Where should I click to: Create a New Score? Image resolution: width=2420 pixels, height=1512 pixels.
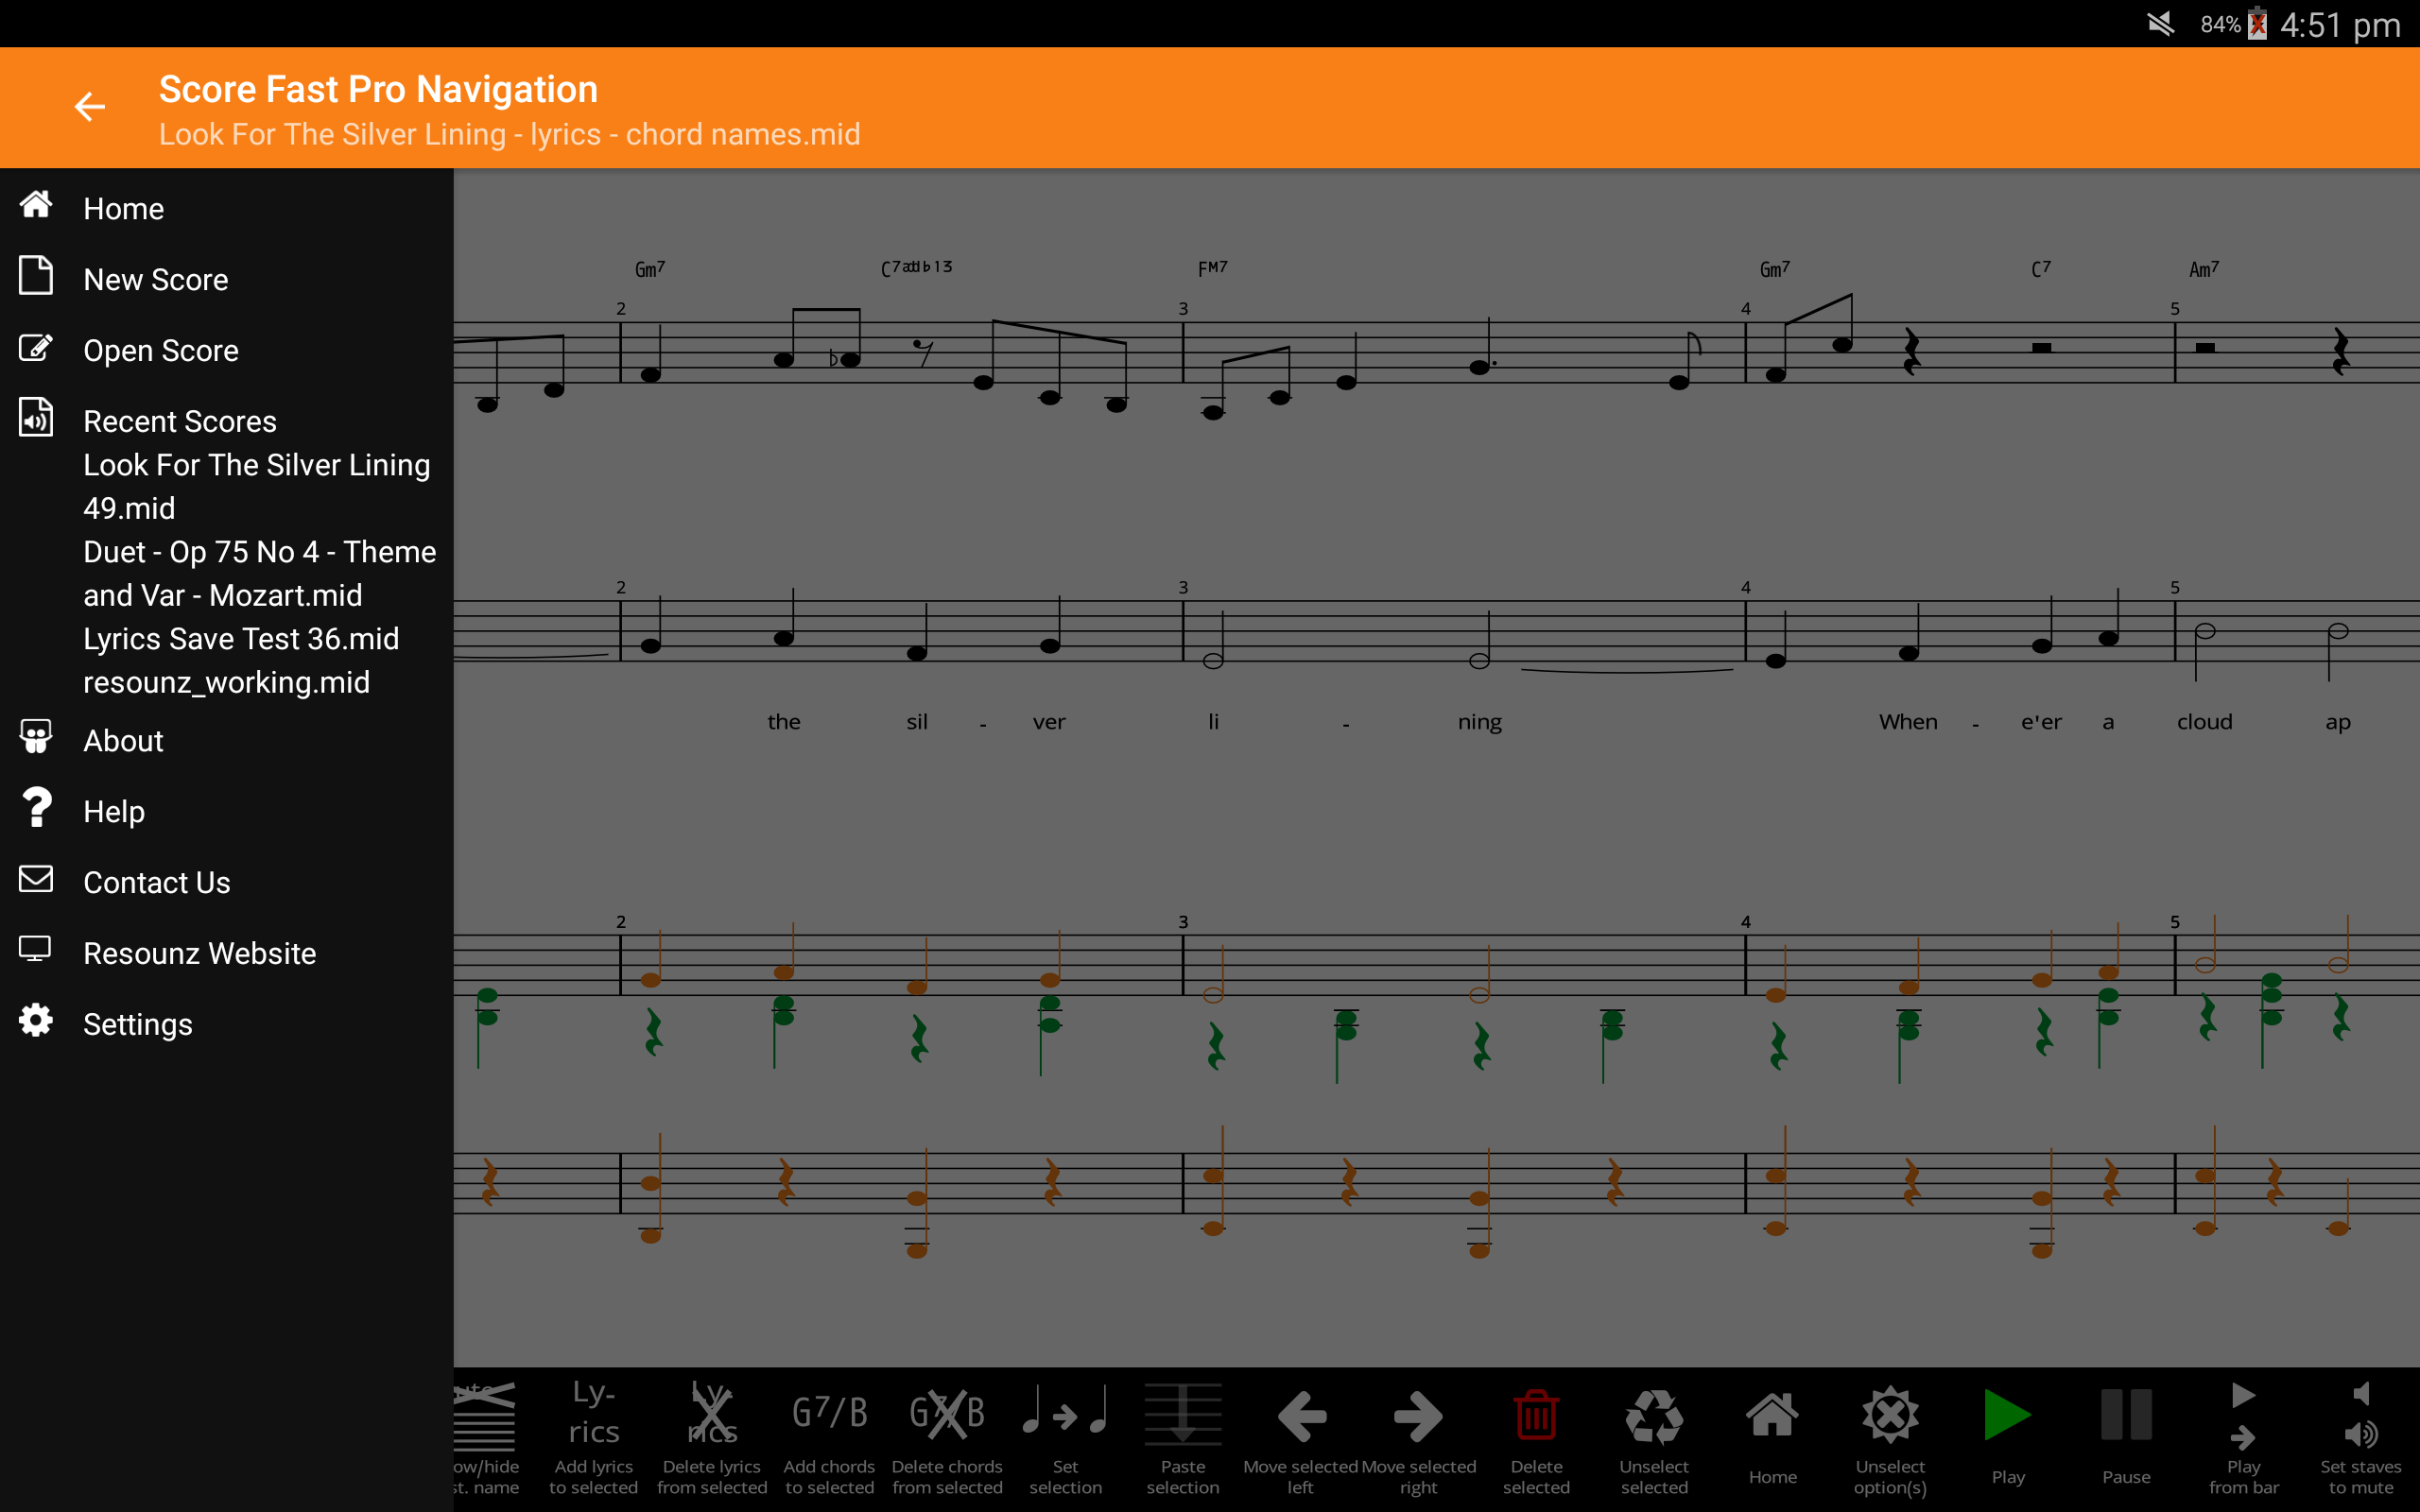pos(155,279)
